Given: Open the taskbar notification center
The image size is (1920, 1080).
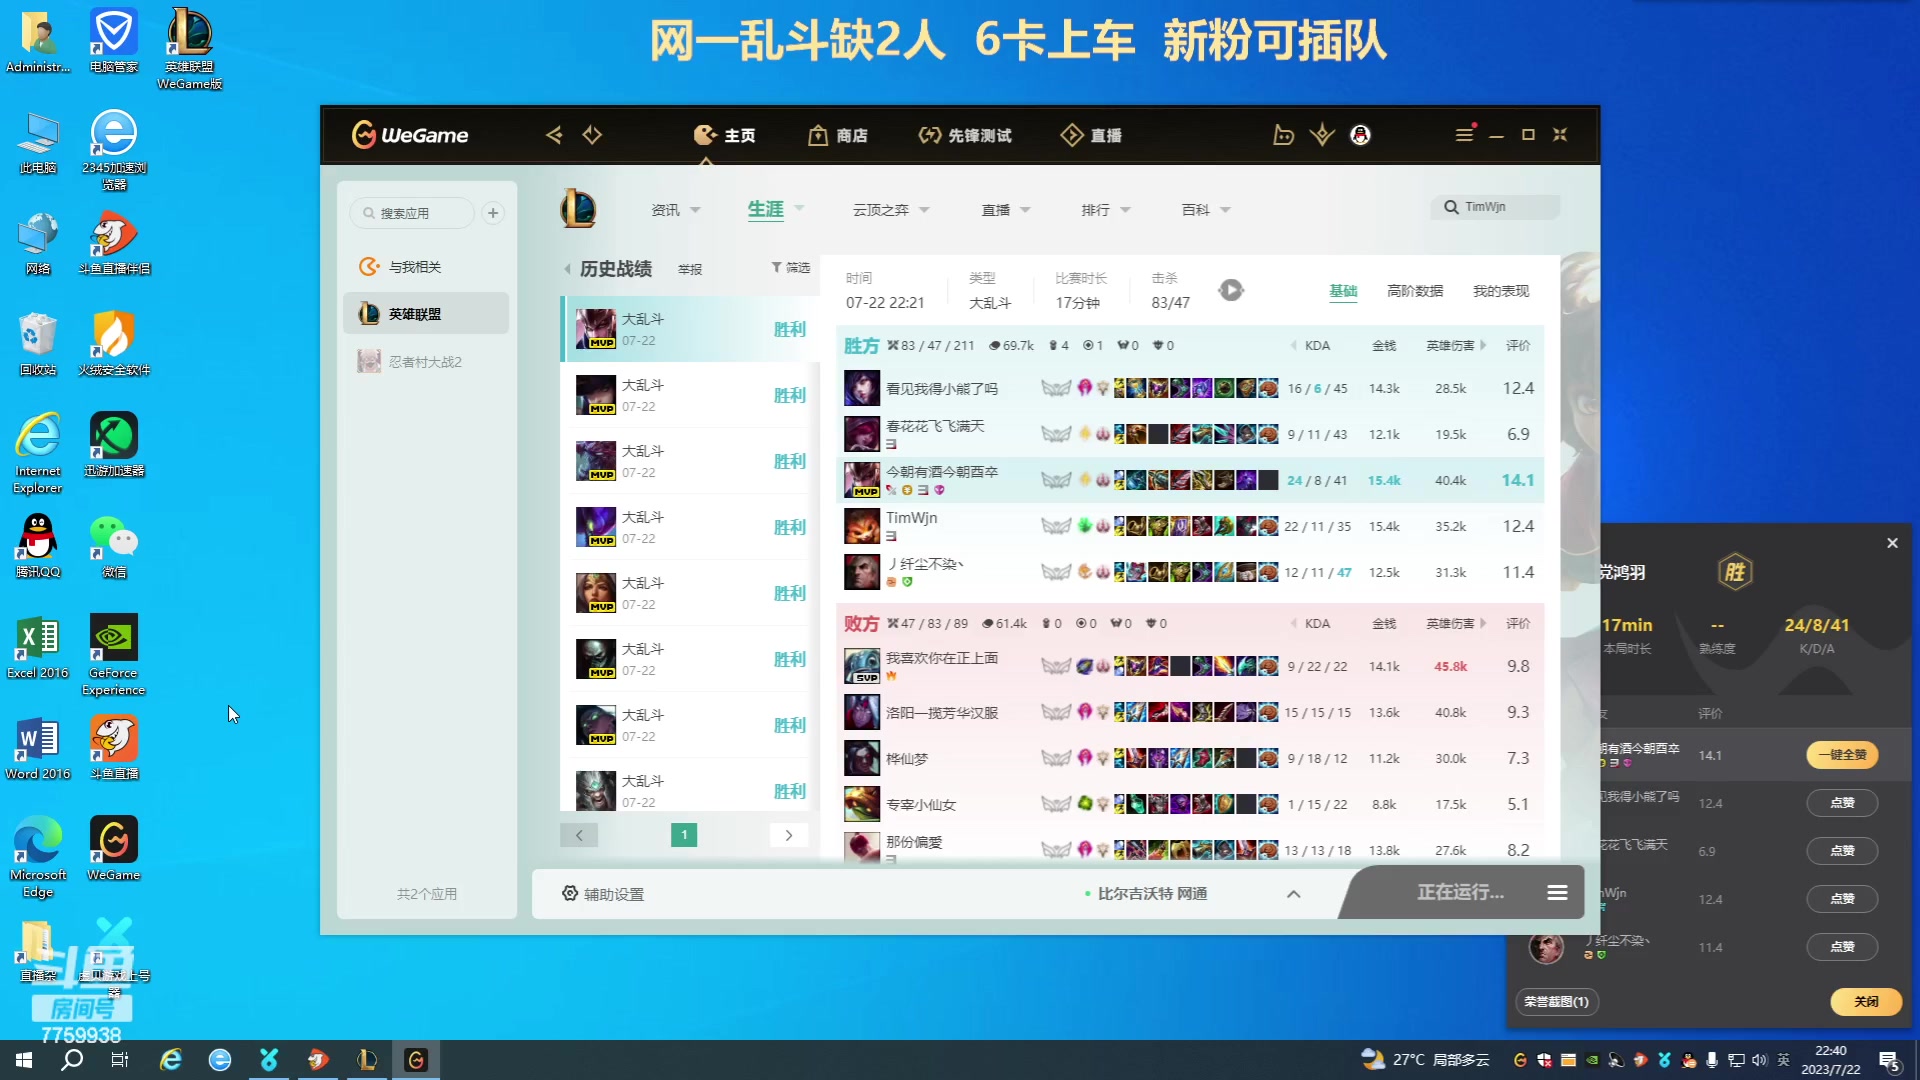Looking at the screenshot, I should pyautogui.click(x=1890, y=1060).
